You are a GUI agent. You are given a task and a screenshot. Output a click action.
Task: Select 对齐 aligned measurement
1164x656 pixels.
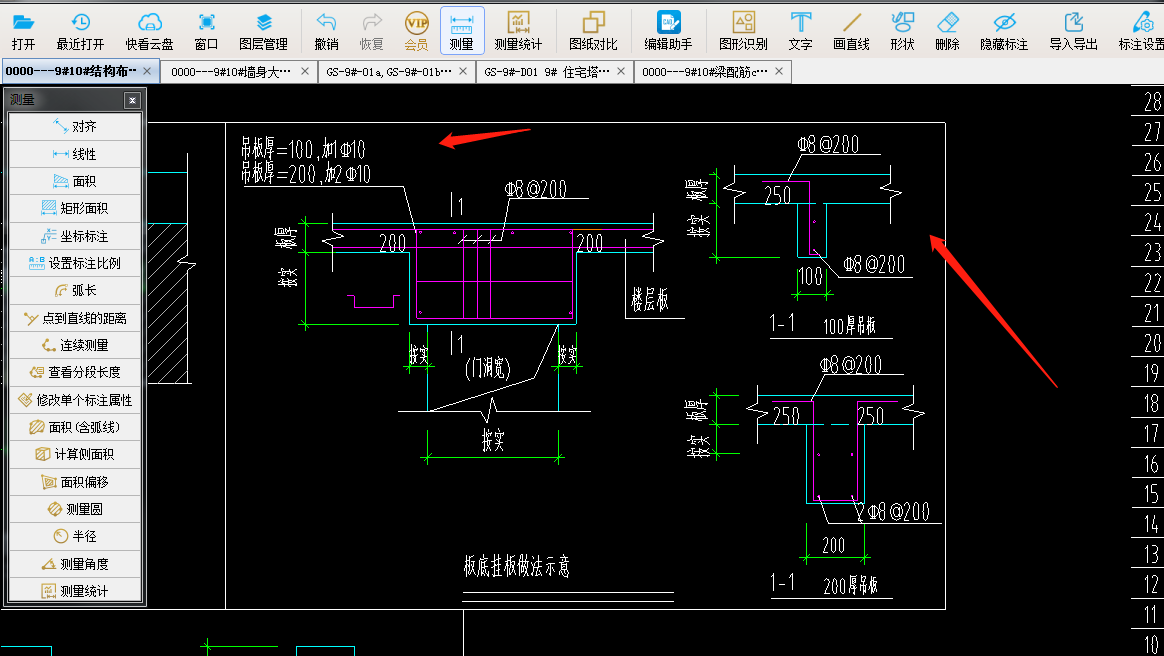(x=74, y=127)
